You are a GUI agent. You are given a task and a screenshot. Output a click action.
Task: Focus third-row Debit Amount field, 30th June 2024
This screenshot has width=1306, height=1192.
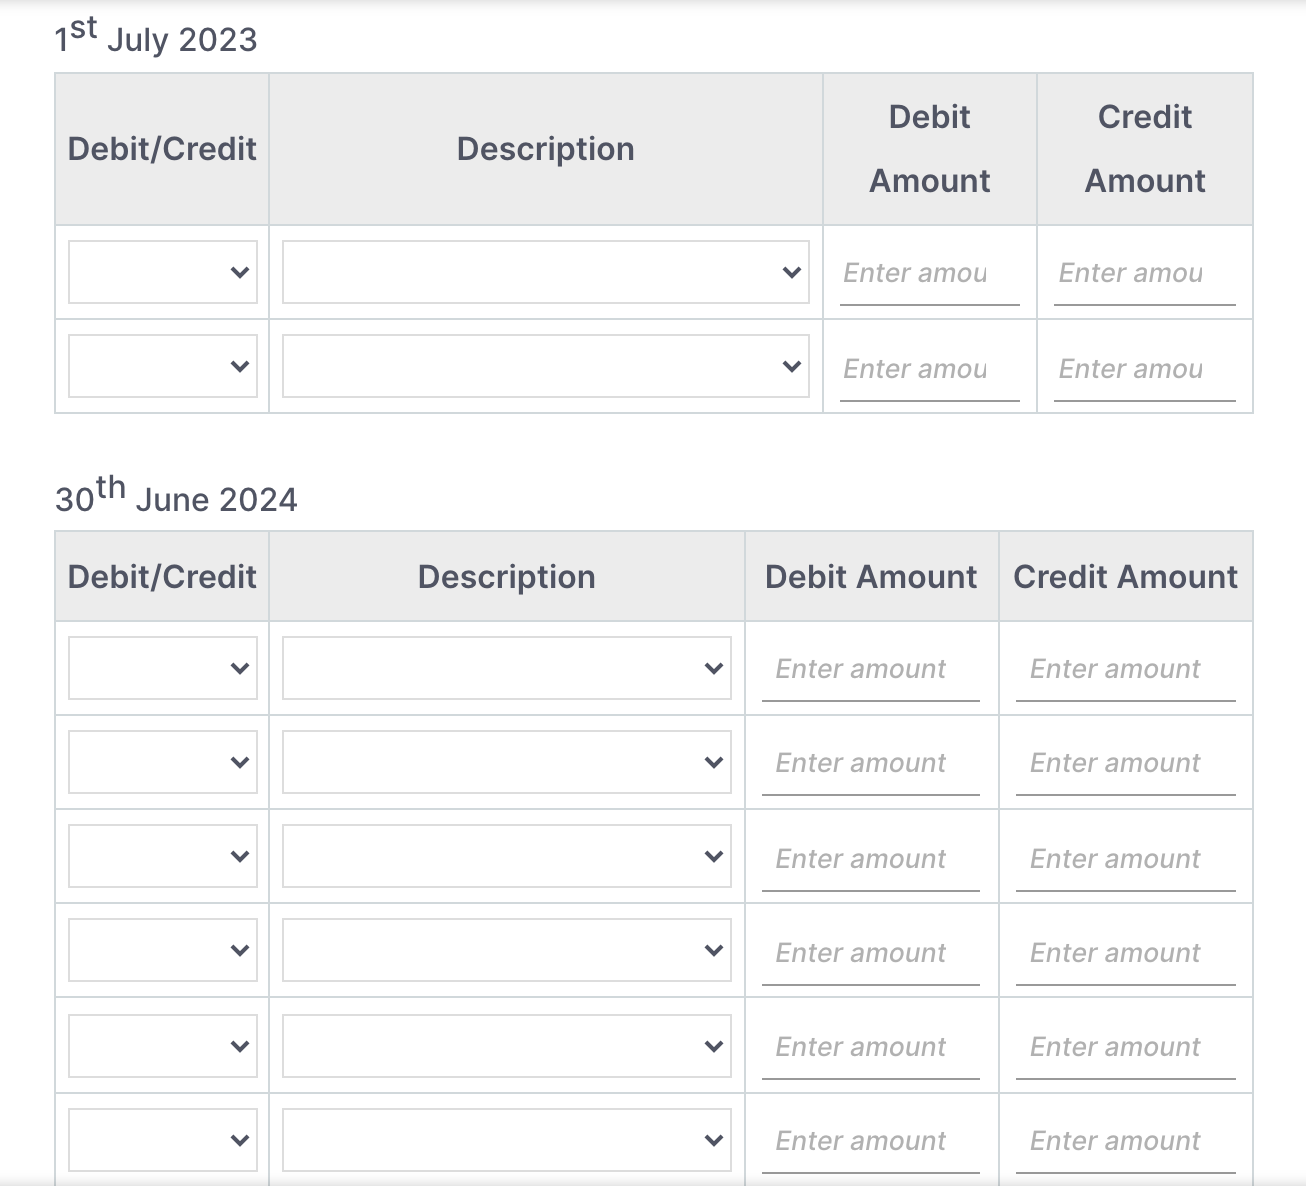pyautogui.click(x=871, y=859)
